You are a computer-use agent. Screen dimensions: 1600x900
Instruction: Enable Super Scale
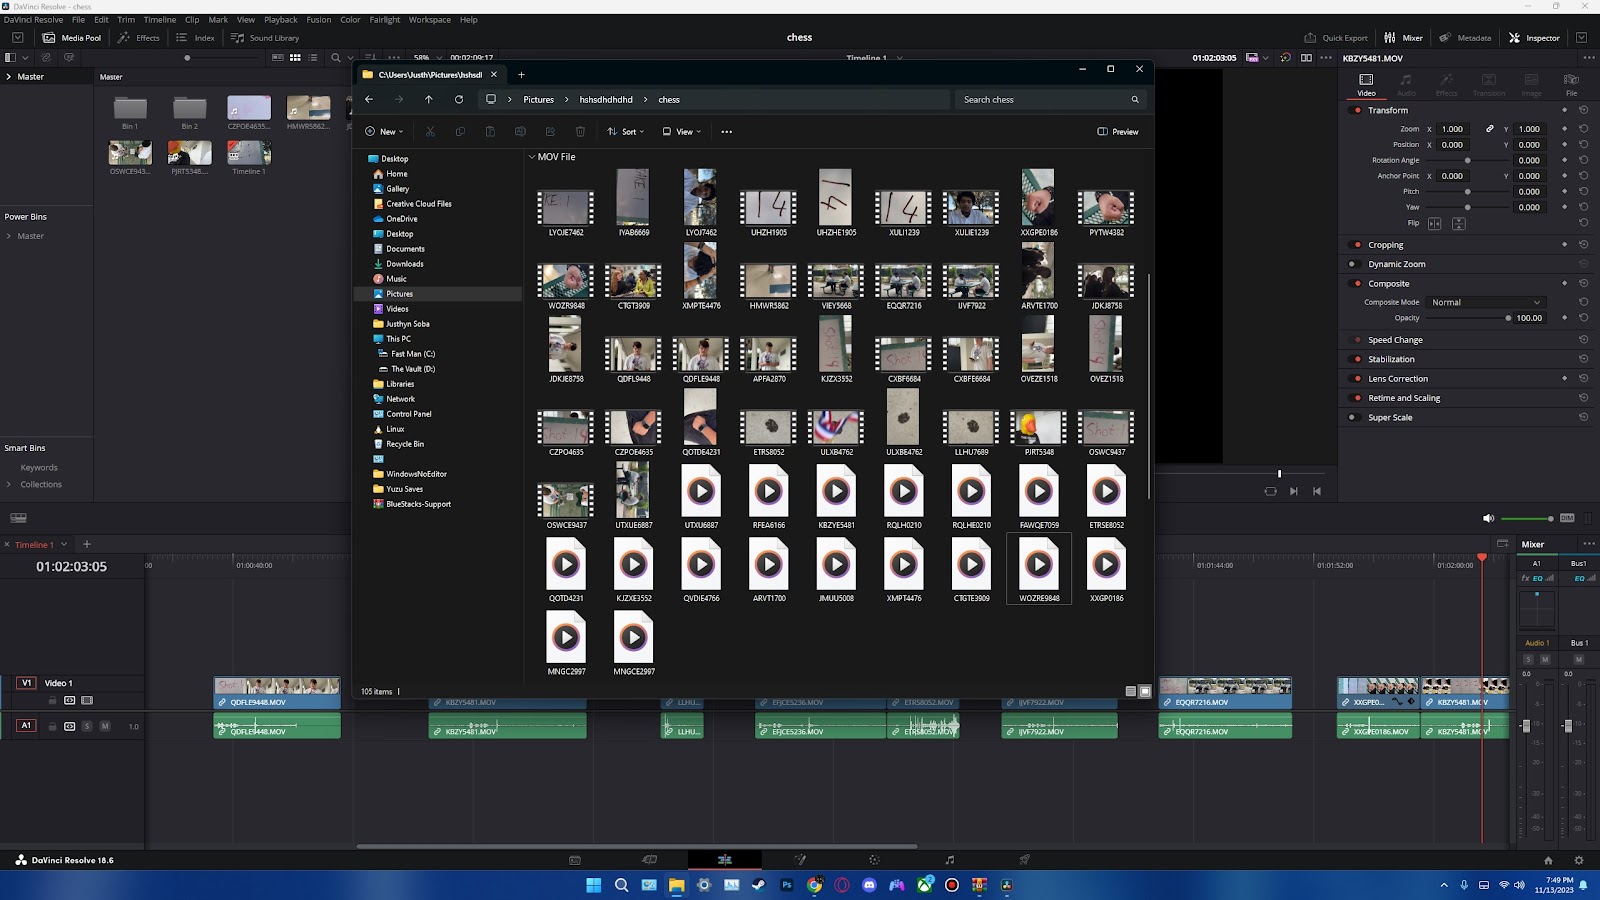[x=1353, y=418]
